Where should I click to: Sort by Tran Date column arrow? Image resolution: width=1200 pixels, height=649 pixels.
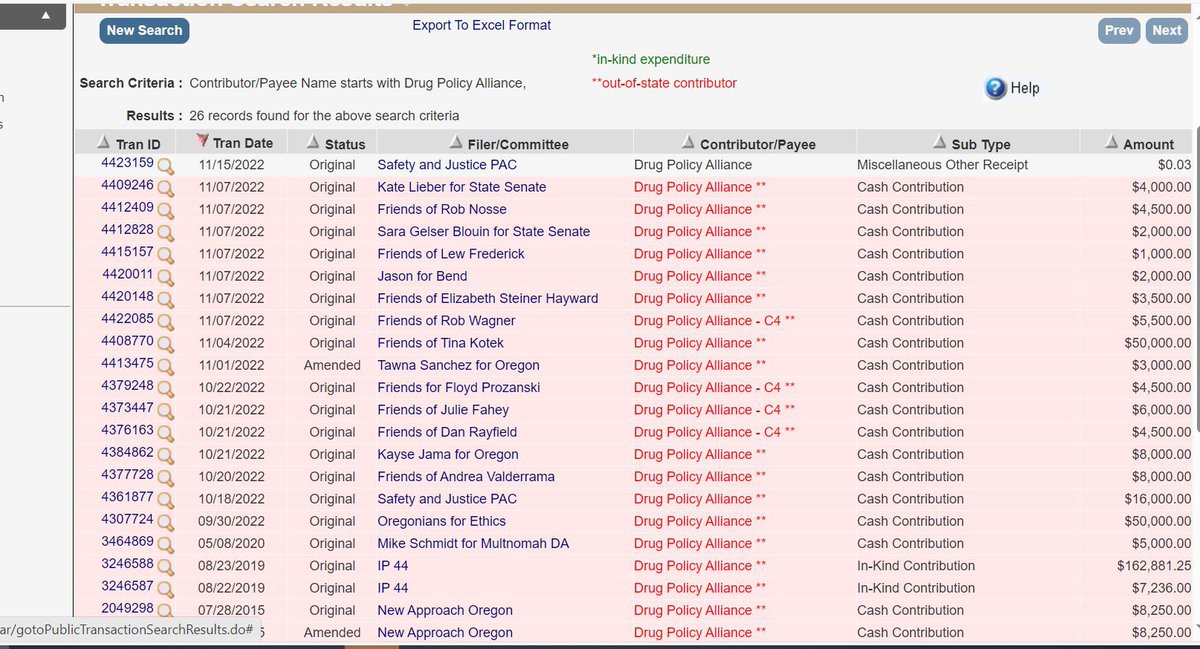click(203, 141)
